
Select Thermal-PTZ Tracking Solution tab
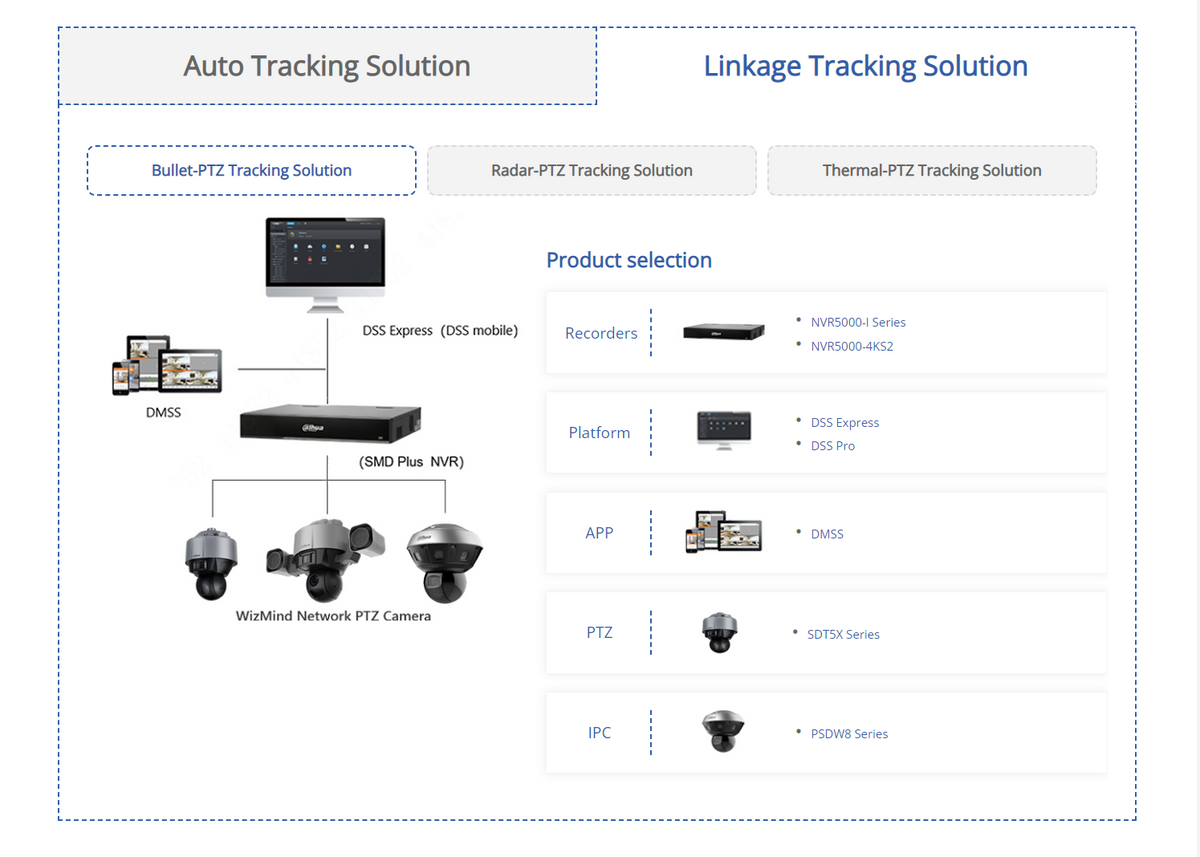click(x=932, y=170)
